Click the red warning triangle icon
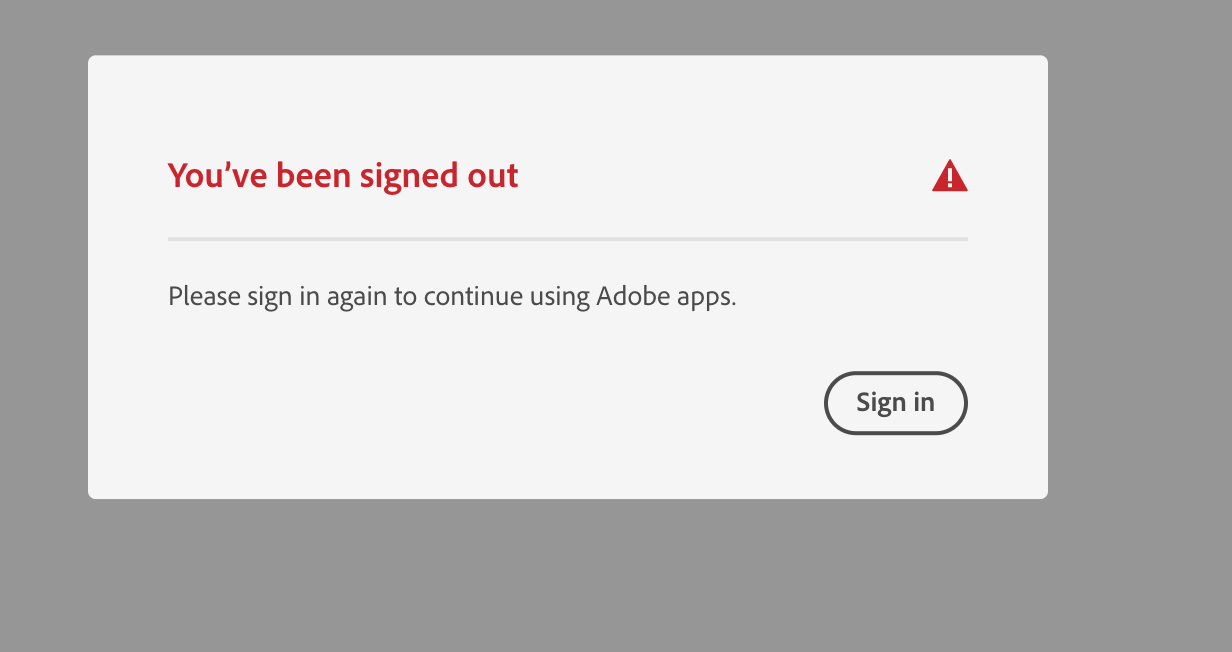 click(949, 177)
